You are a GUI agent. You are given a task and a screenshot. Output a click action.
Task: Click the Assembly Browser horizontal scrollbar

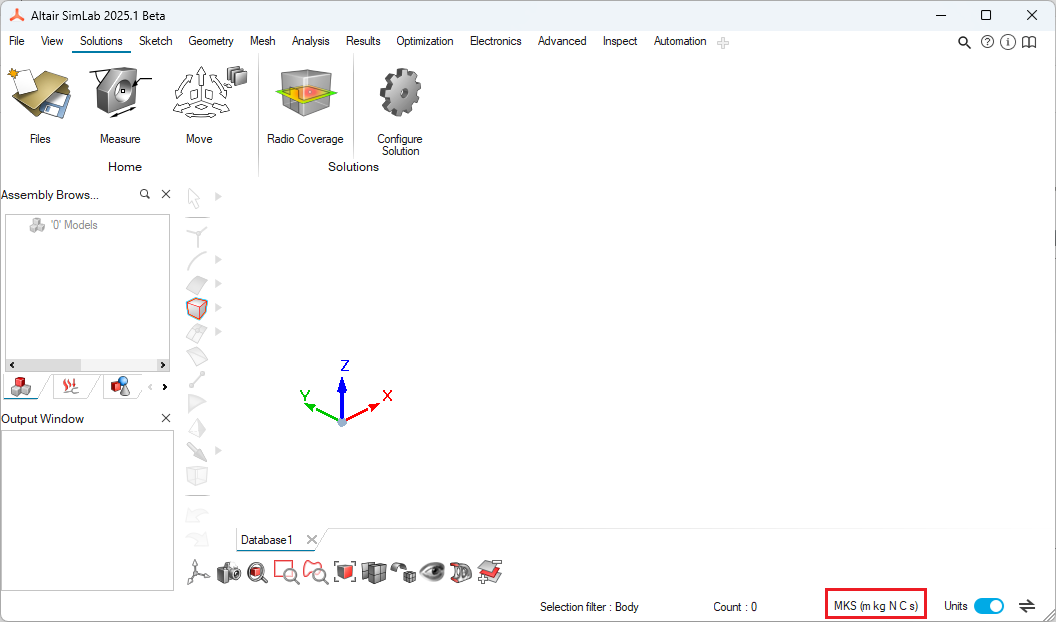click(87, 365)
